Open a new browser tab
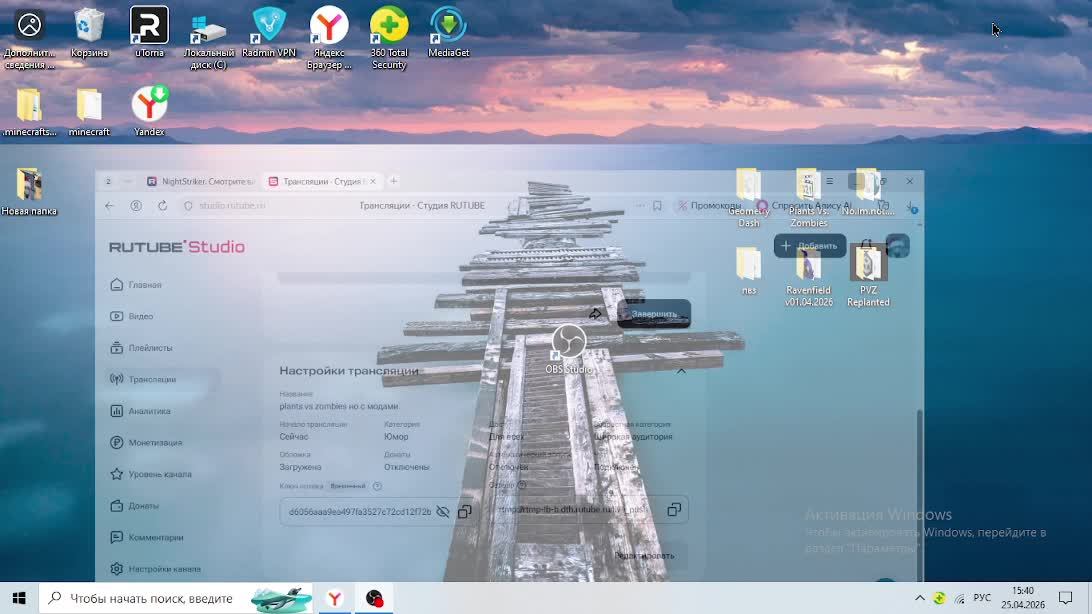The height and width of the screenshot is (614, 1092). pyautogui.click(x=393, y=181)
